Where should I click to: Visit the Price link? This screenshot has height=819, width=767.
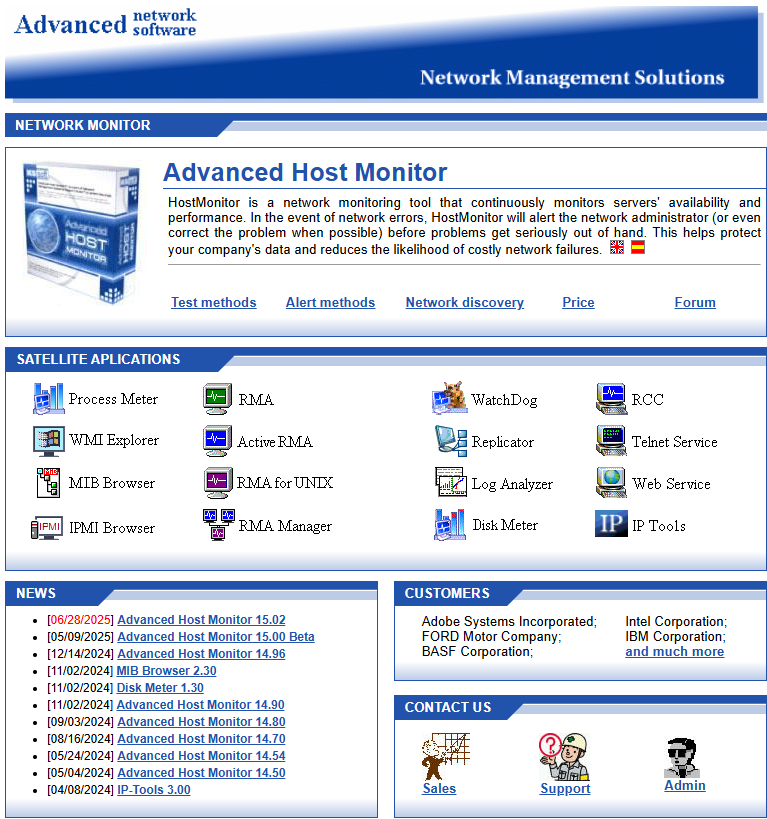coord(578,302)
